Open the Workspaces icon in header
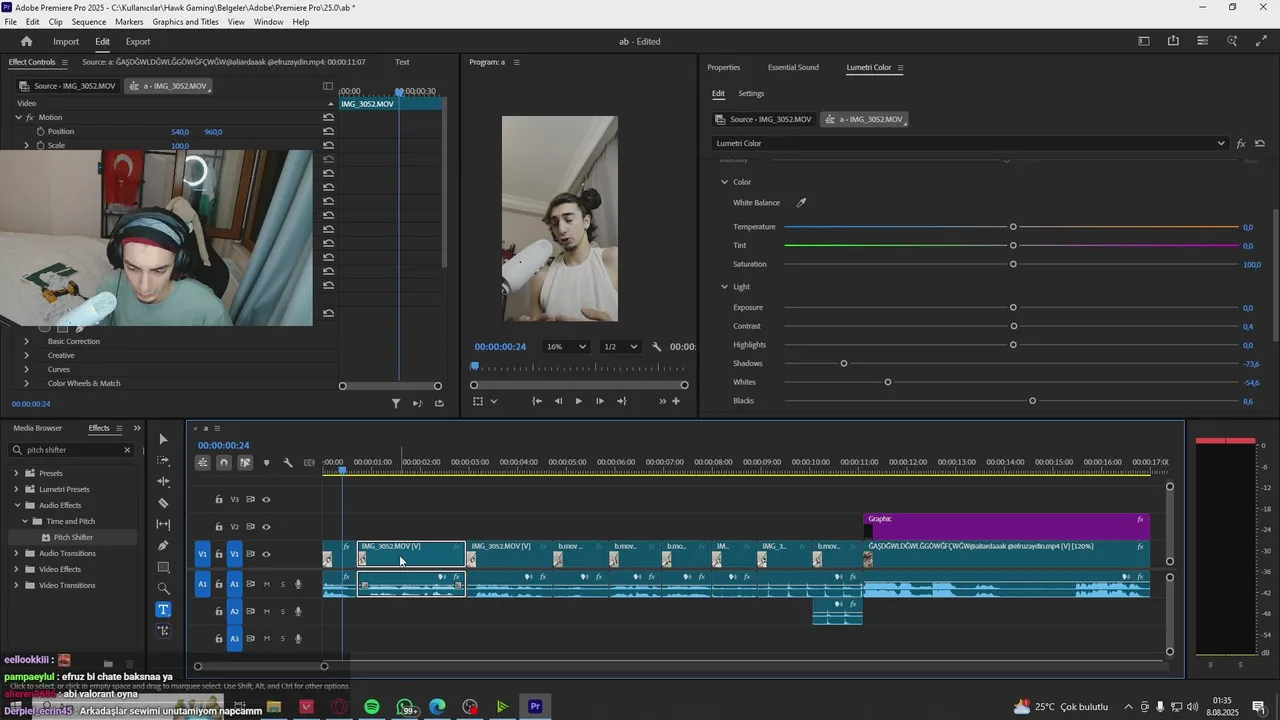This screenshot has width=1280, height=720. (1144, 41)
